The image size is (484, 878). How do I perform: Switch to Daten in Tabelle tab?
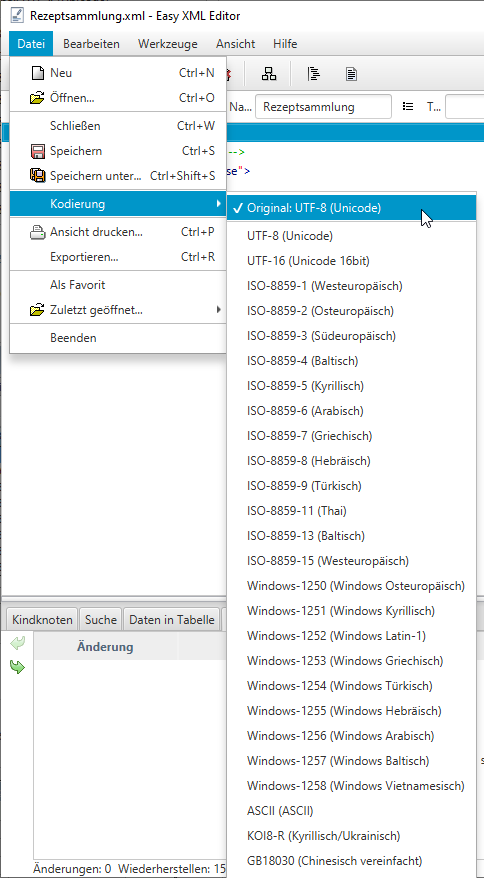172,620
